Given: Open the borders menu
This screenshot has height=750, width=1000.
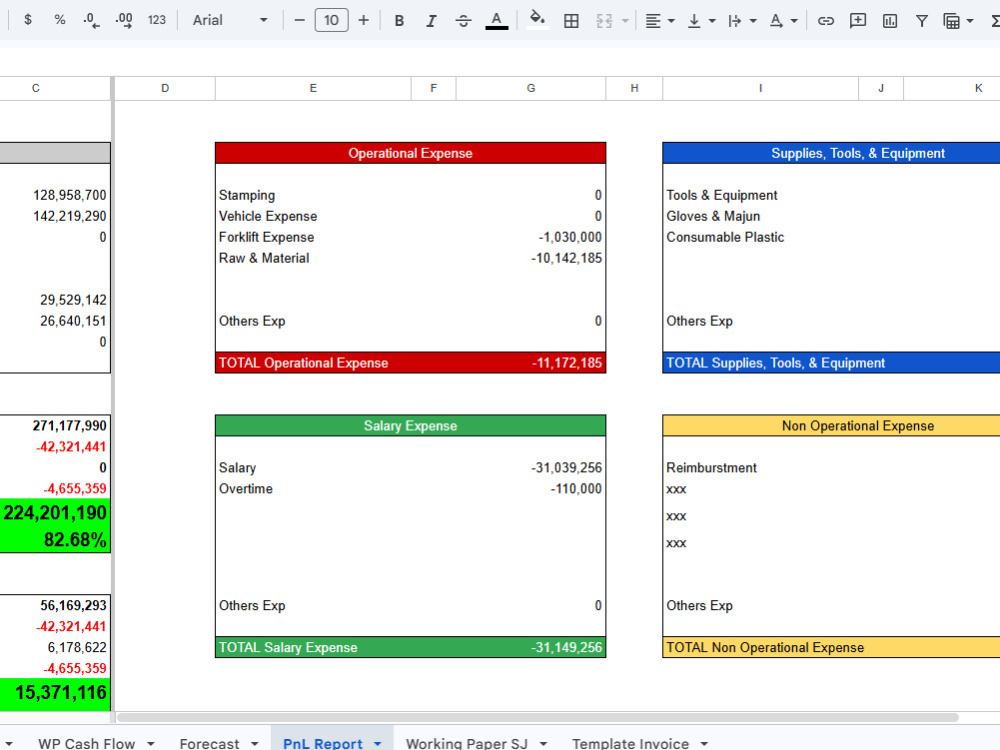Looking at the screenshot, I should tap(571, 21).
